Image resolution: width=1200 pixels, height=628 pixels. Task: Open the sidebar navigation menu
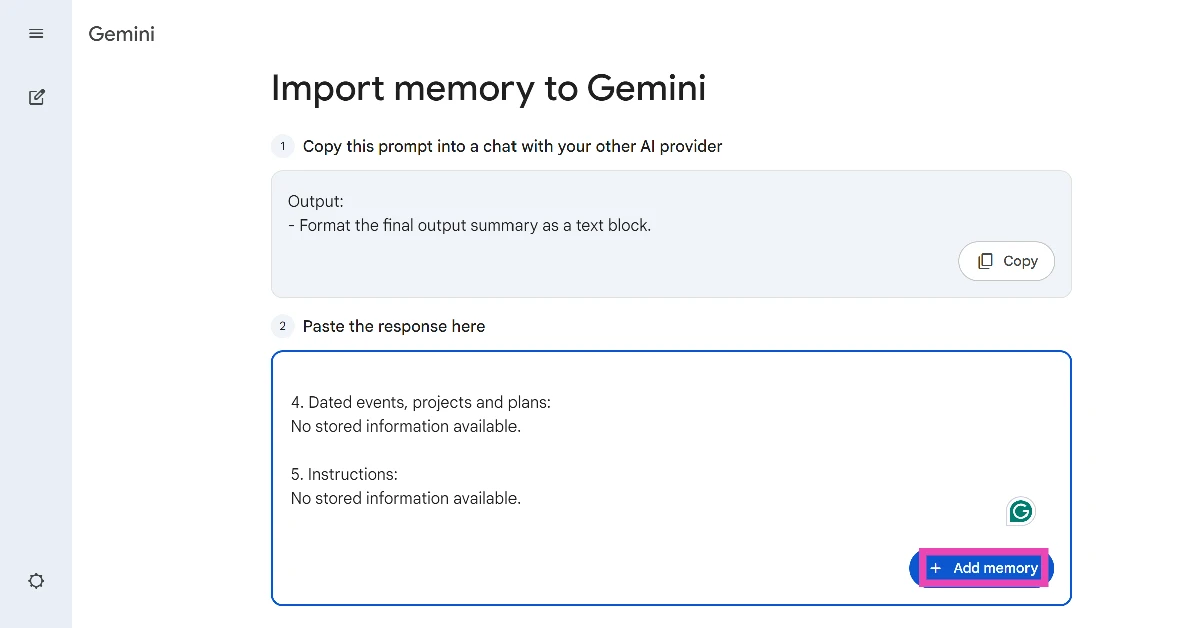(36, 33)
